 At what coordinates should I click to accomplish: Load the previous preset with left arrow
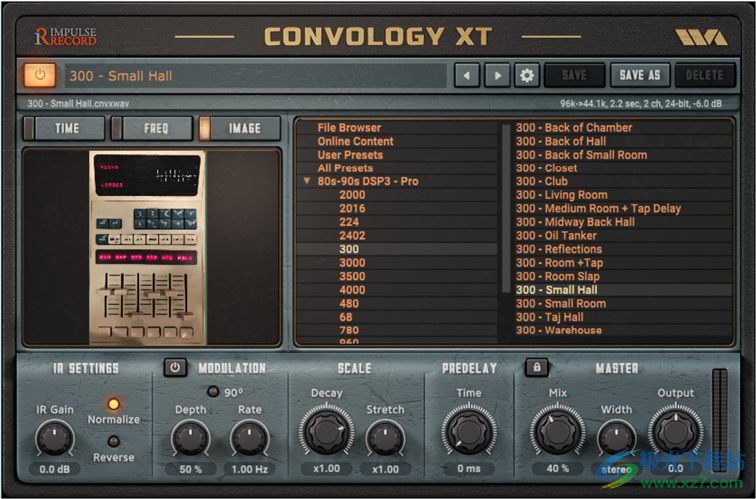click(x=466, y=75)
